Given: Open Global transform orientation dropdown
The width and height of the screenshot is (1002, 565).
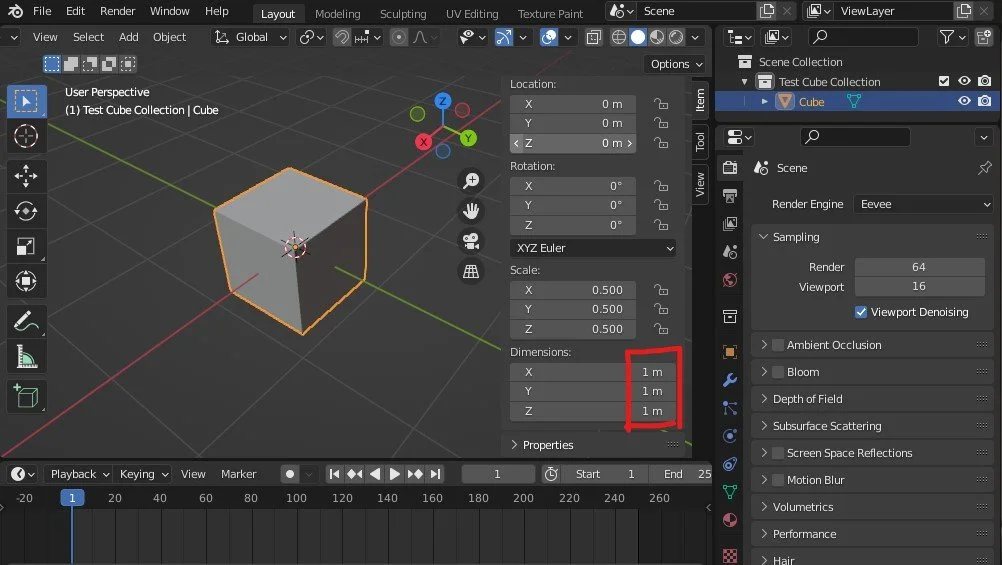Looking at the screenshot, I should tap(251, 37).
